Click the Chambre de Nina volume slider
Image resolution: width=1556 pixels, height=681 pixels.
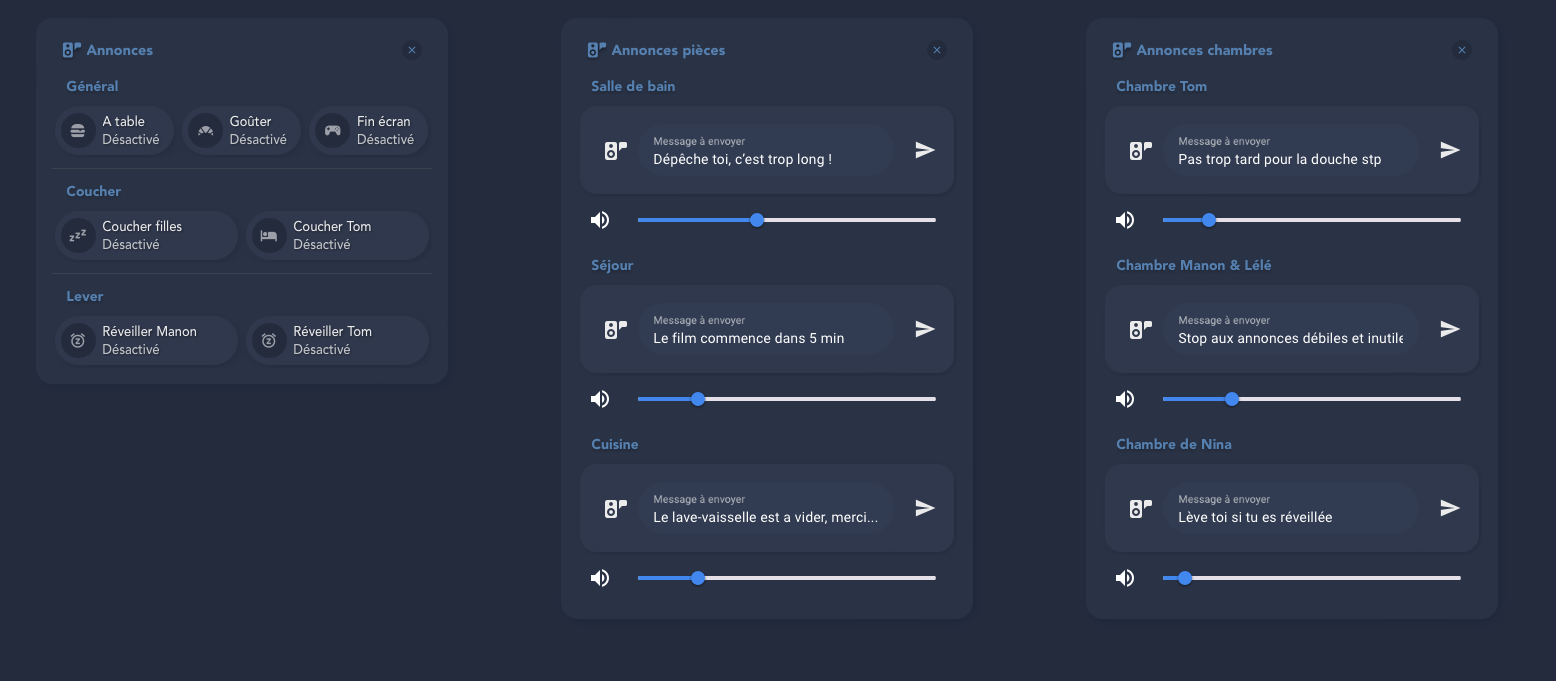click(x=1312, y=578)
